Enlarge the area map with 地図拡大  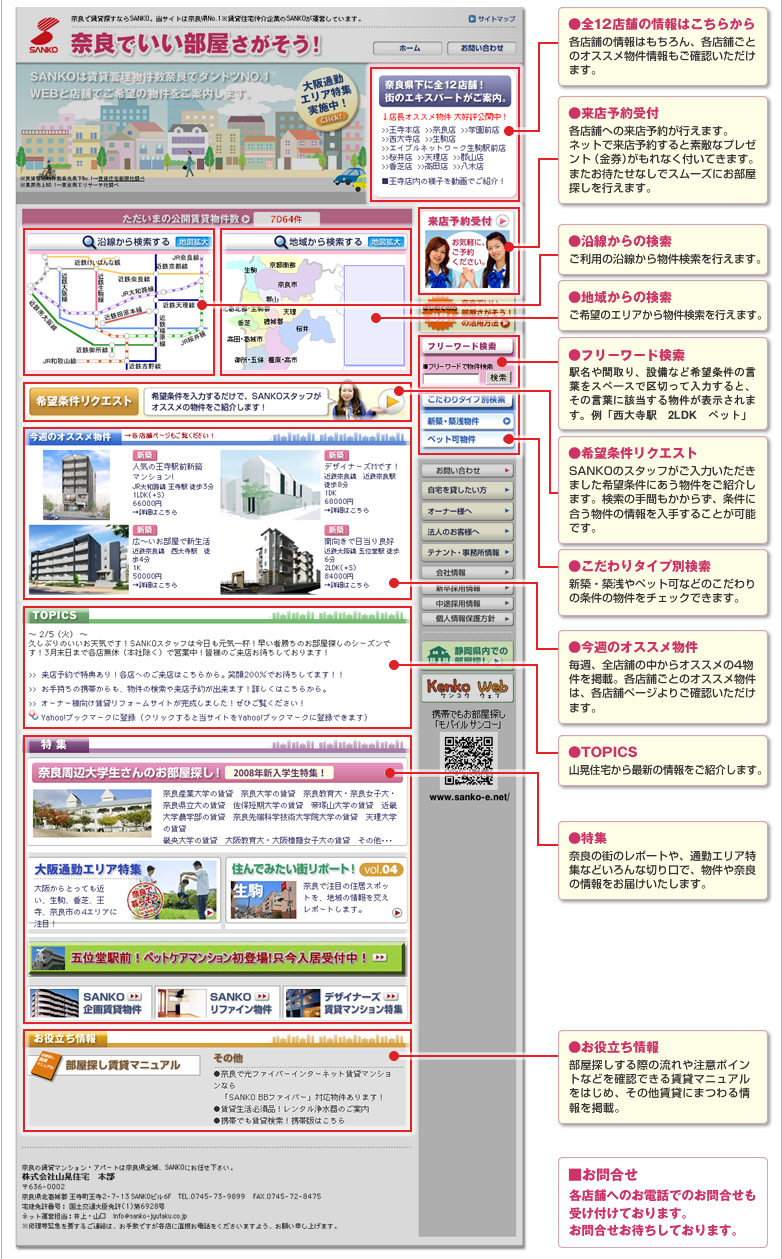pos(386,242)
